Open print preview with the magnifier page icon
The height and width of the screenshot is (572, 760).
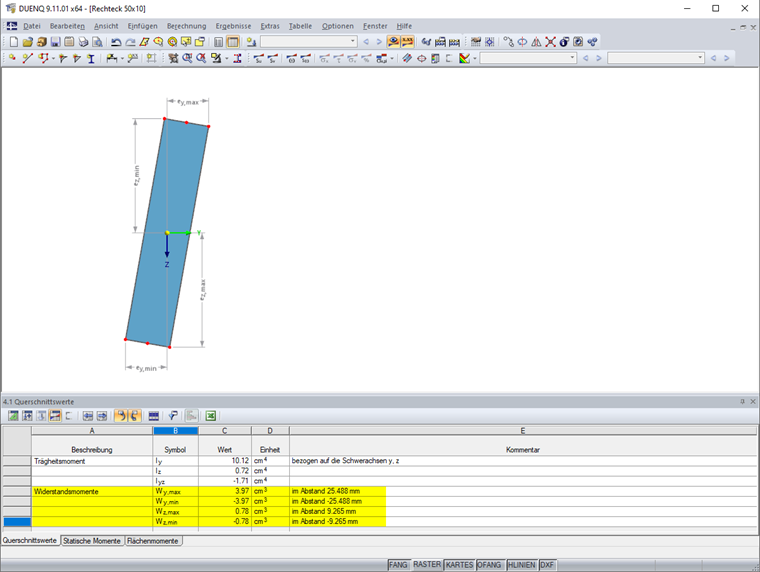click(x=97, y=42)
